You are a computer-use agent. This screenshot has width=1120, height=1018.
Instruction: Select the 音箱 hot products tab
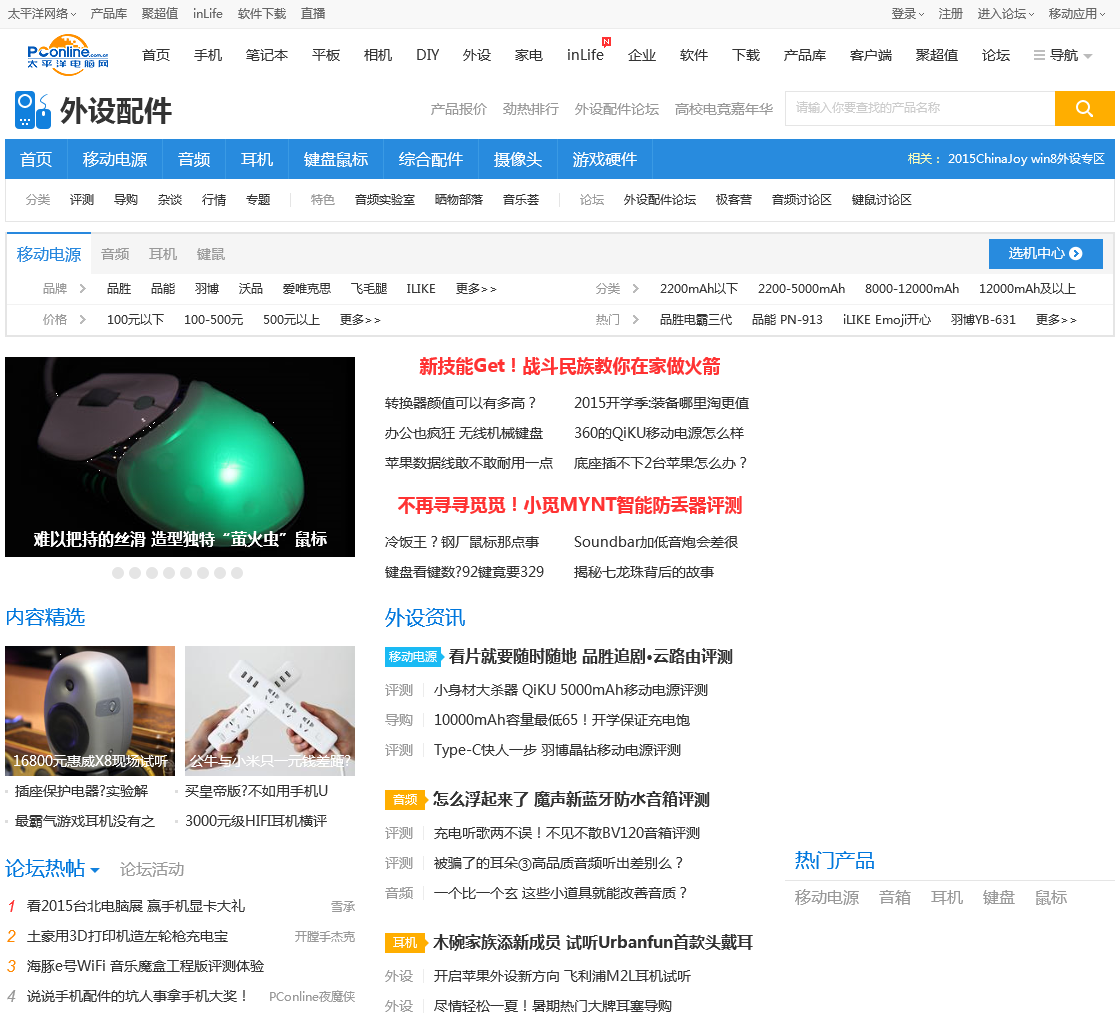894,897
